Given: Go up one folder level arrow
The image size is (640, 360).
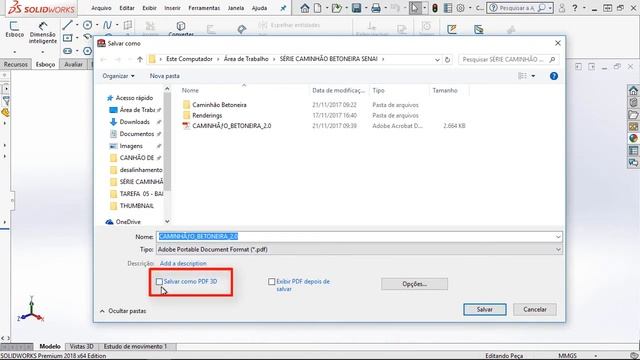Looking at the screenshot, I should (140, 60).
